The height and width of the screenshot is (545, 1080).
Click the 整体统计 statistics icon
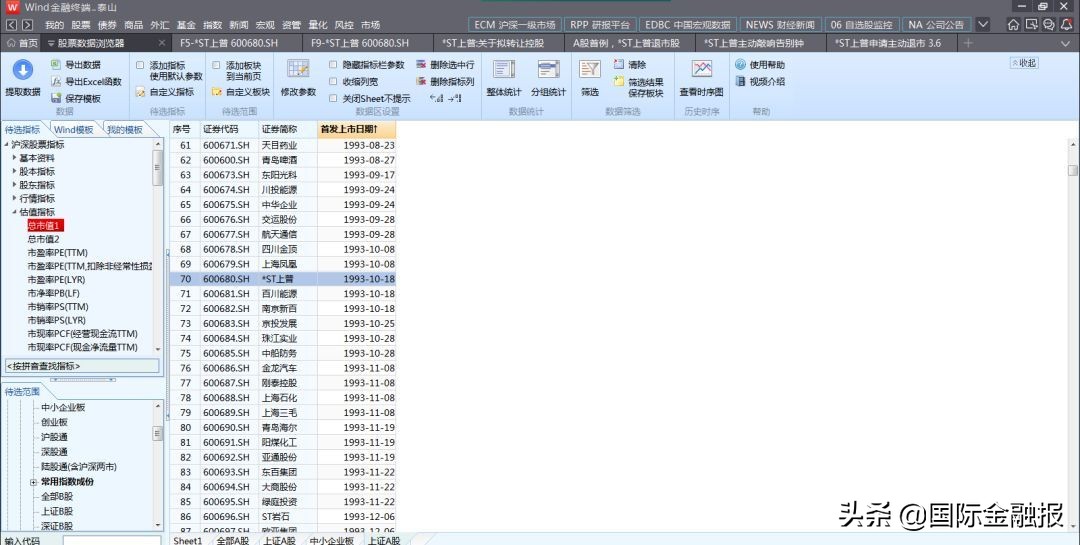tap(503, 70)
